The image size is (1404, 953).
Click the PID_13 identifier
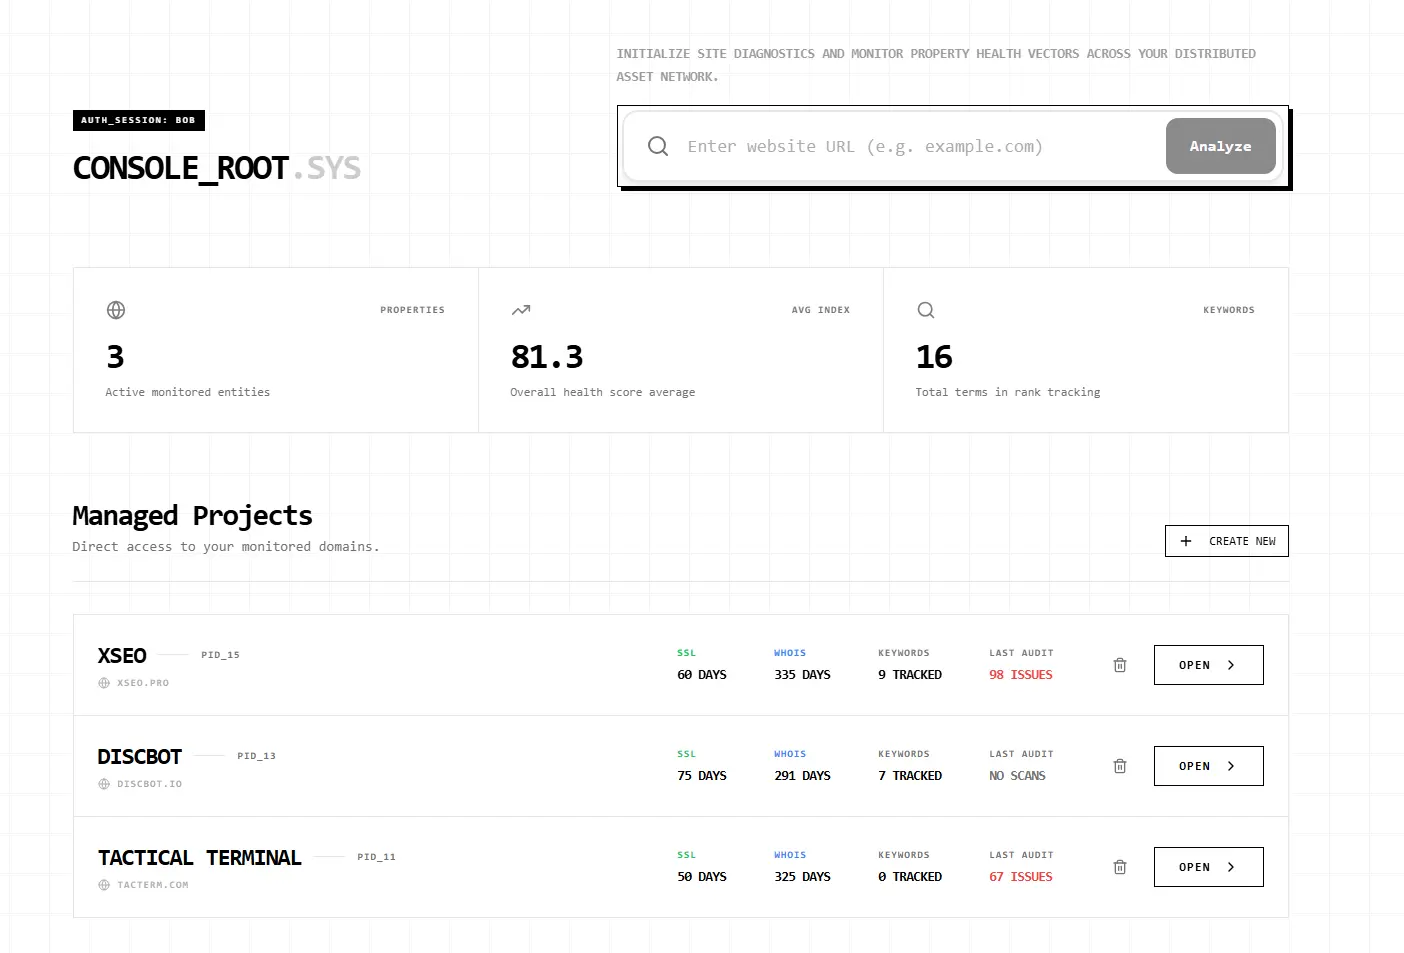[256, 756]
